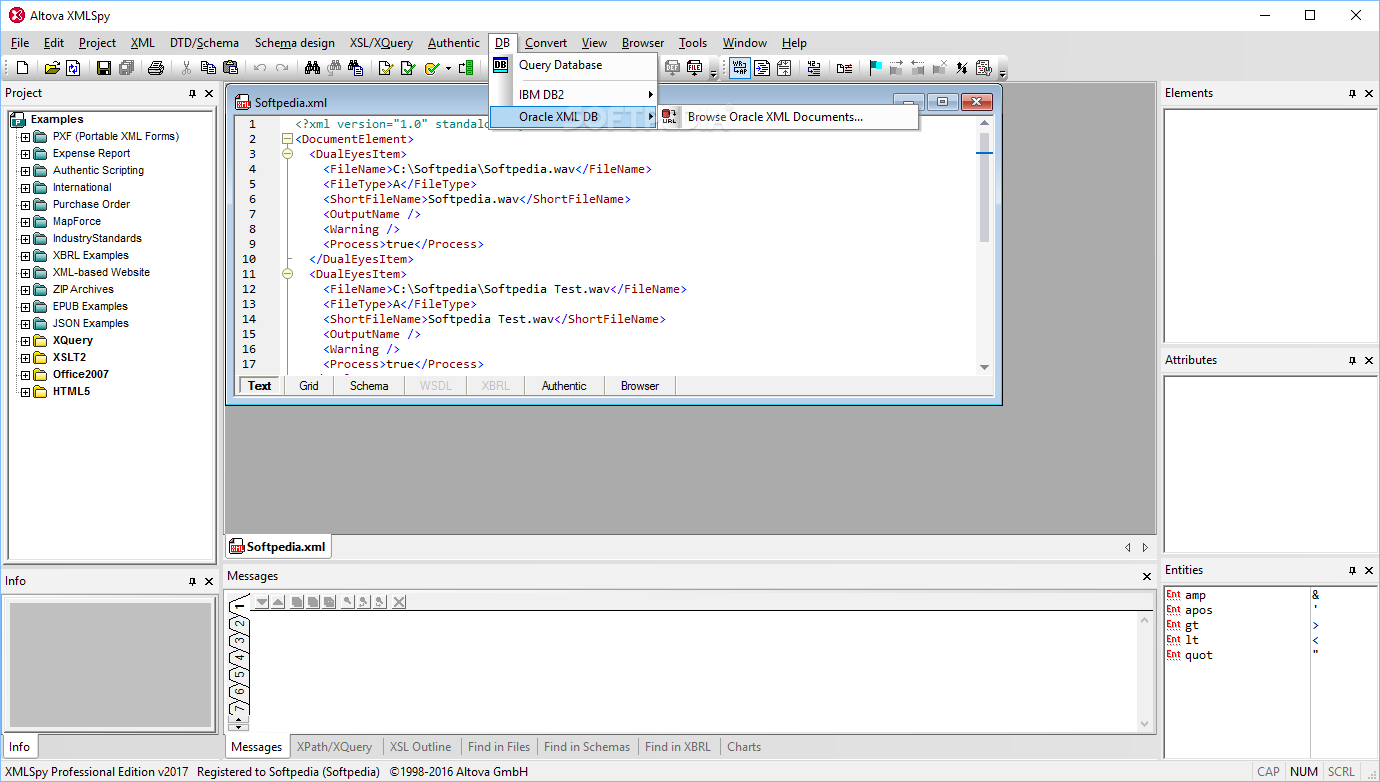Expand the JSON Examples folder
Screen dimensions: 1380x782
pos(26,323)
